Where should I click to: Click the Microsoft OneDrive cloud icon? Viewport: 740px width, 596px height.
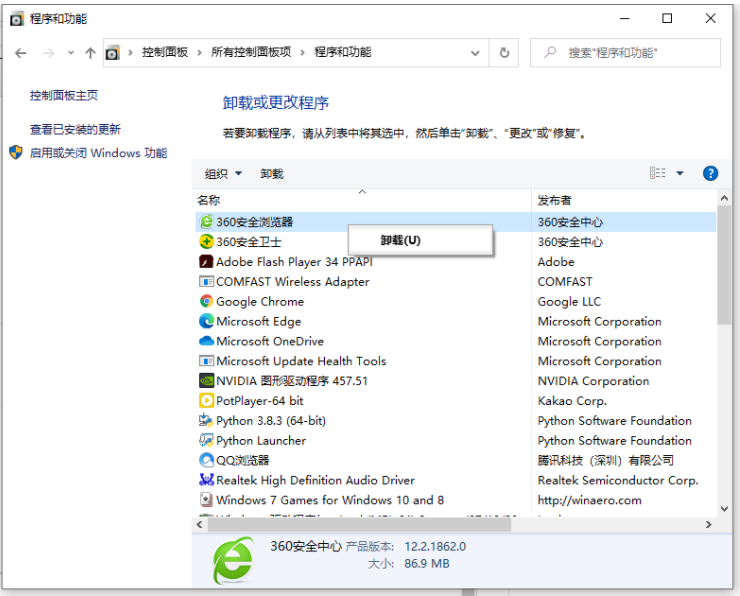tap(206, 341)
